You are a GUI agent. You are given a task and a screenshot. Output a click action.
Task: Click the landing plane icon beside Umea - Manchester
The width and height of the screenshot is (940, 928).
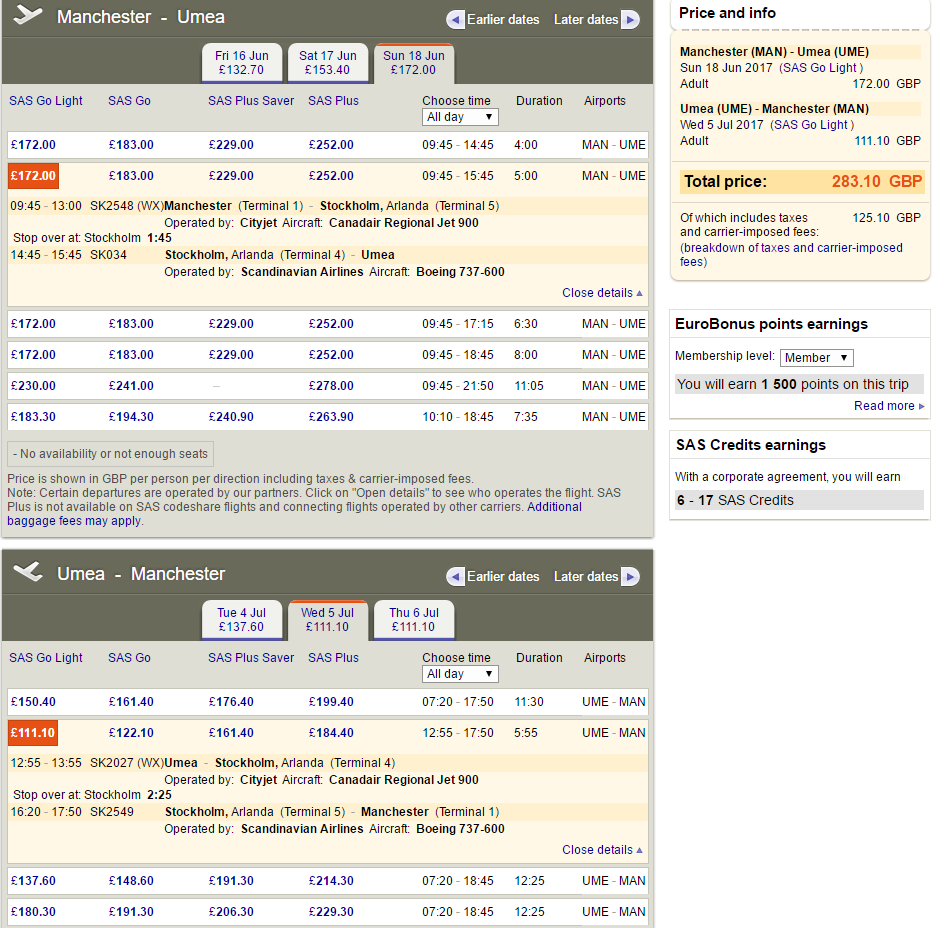pyautogui.click(x=28, y=572)
